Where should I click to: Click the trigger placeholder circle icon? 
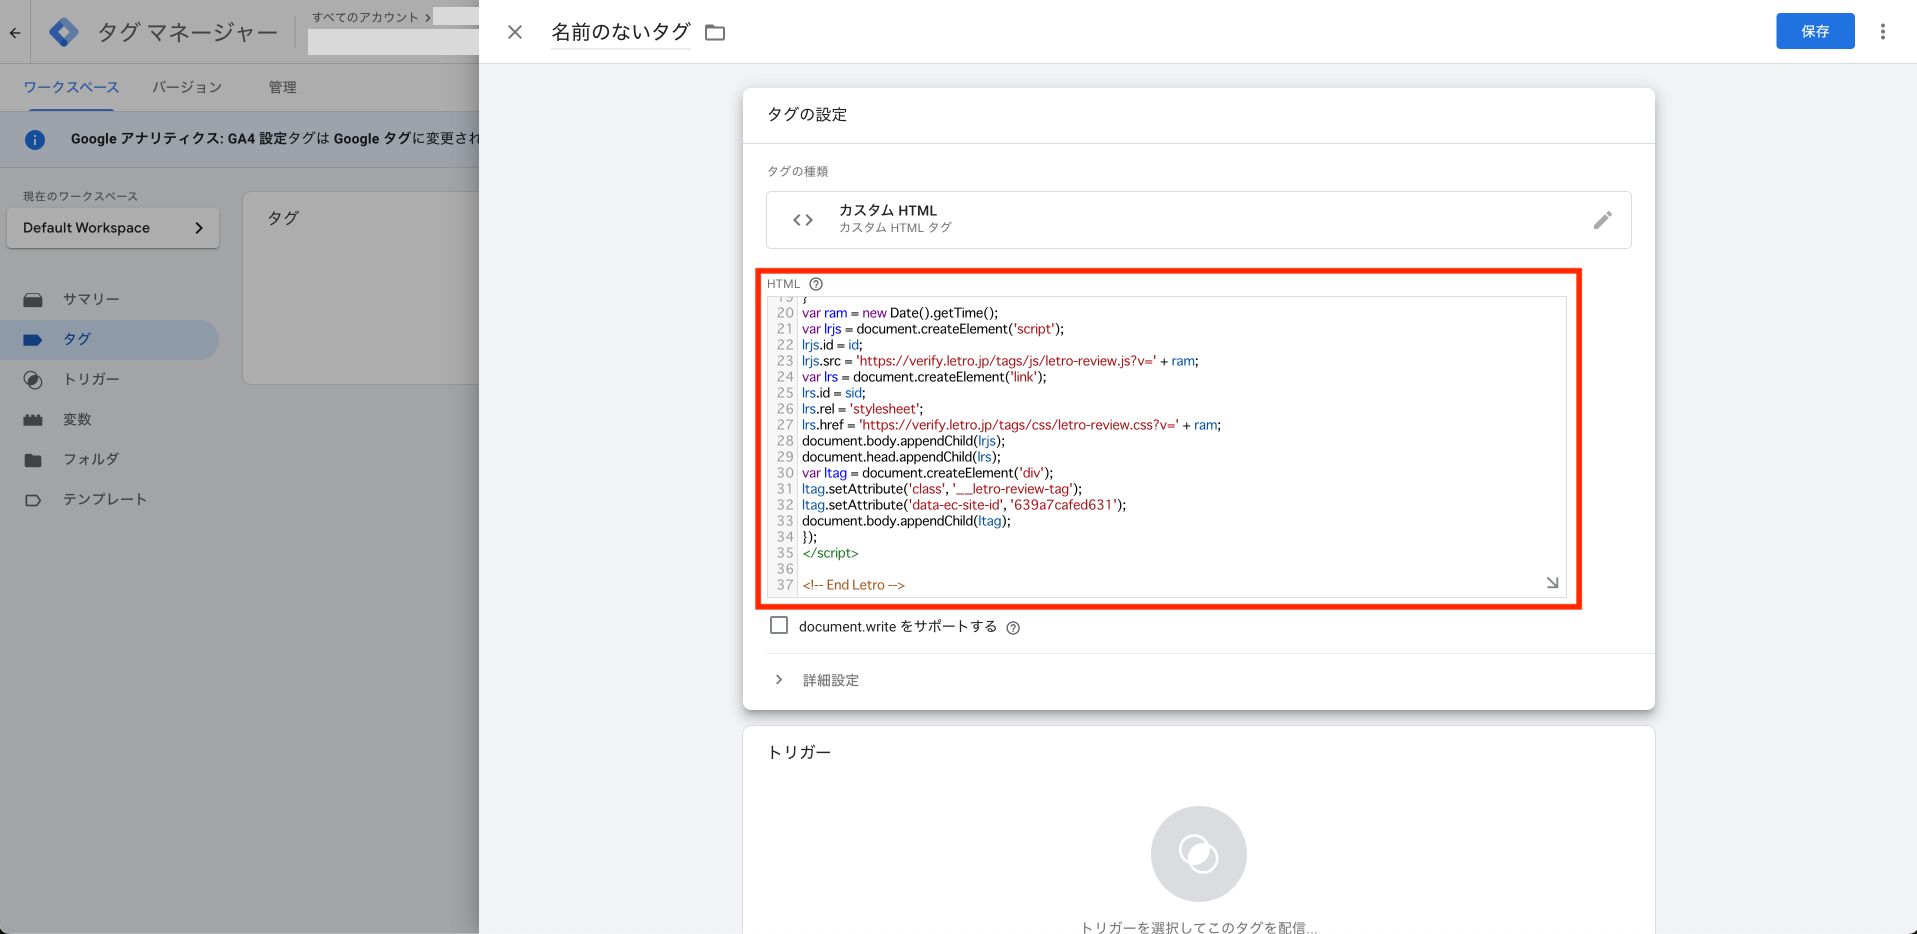click(x=1198, y=854)
